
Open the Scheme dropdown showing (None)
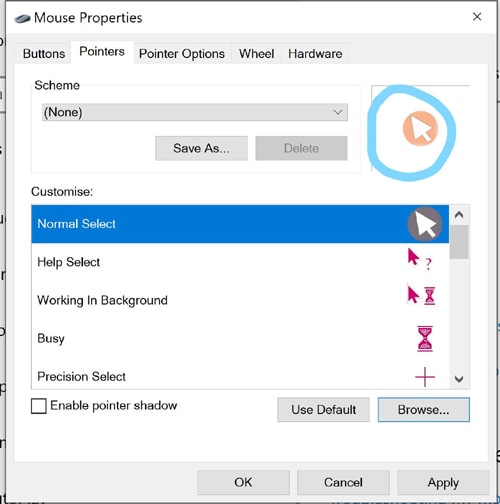pos(195,112)
